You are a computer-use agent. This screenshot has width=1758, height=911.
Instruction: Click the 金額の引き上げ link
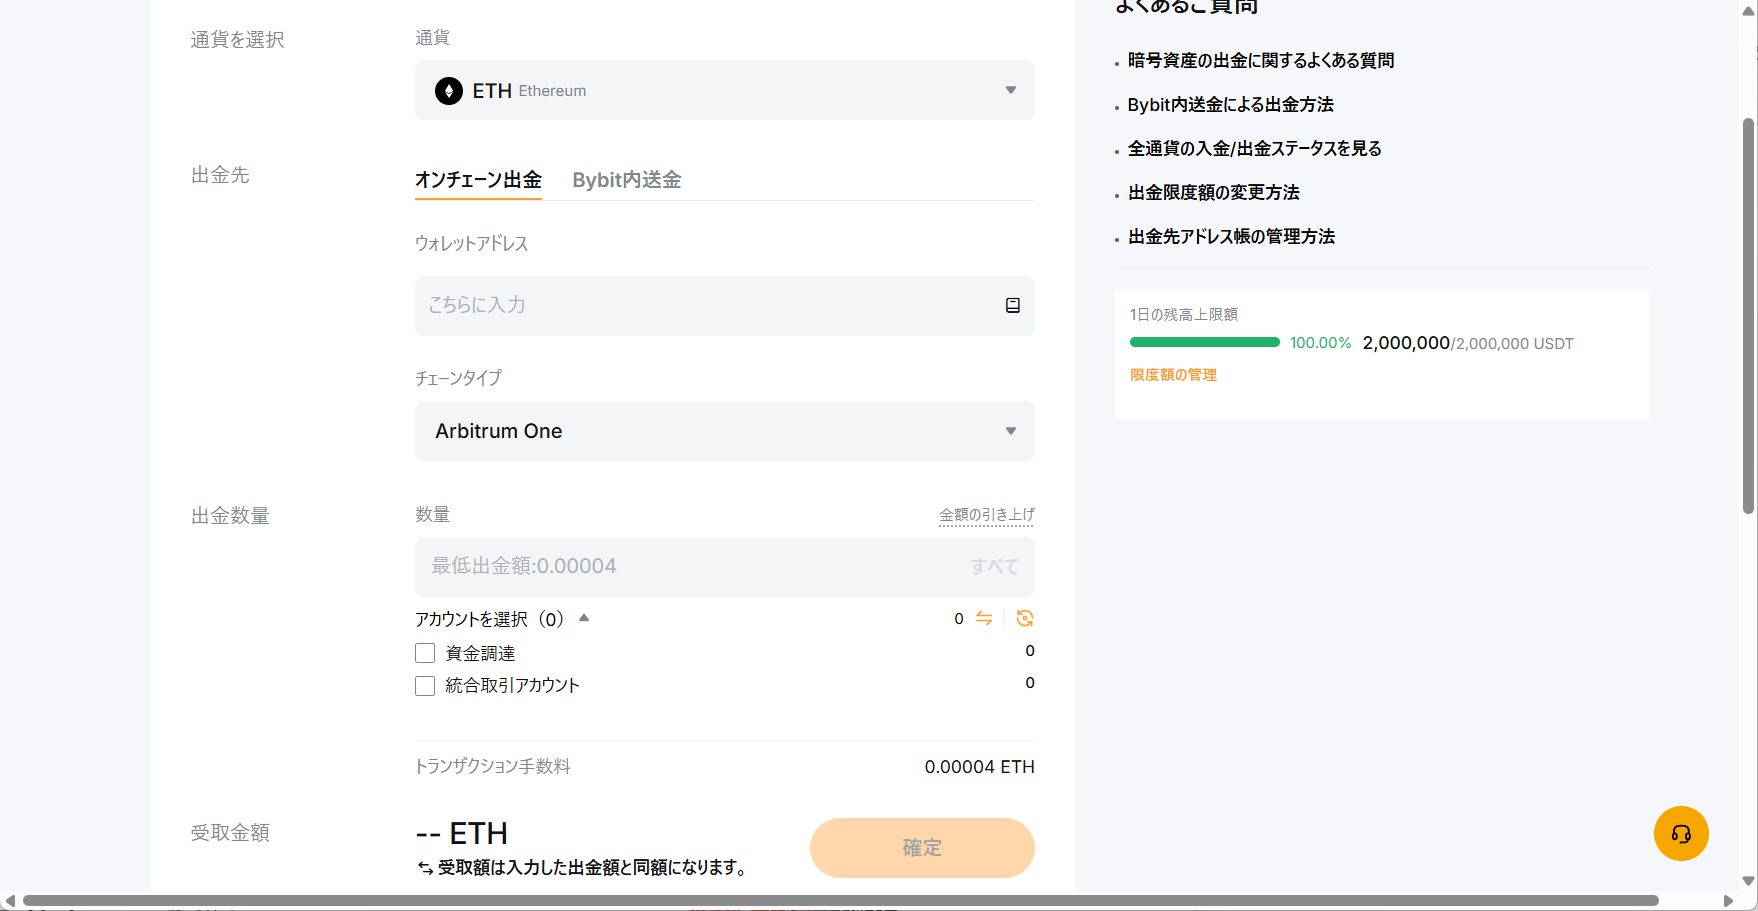(986, 515)
